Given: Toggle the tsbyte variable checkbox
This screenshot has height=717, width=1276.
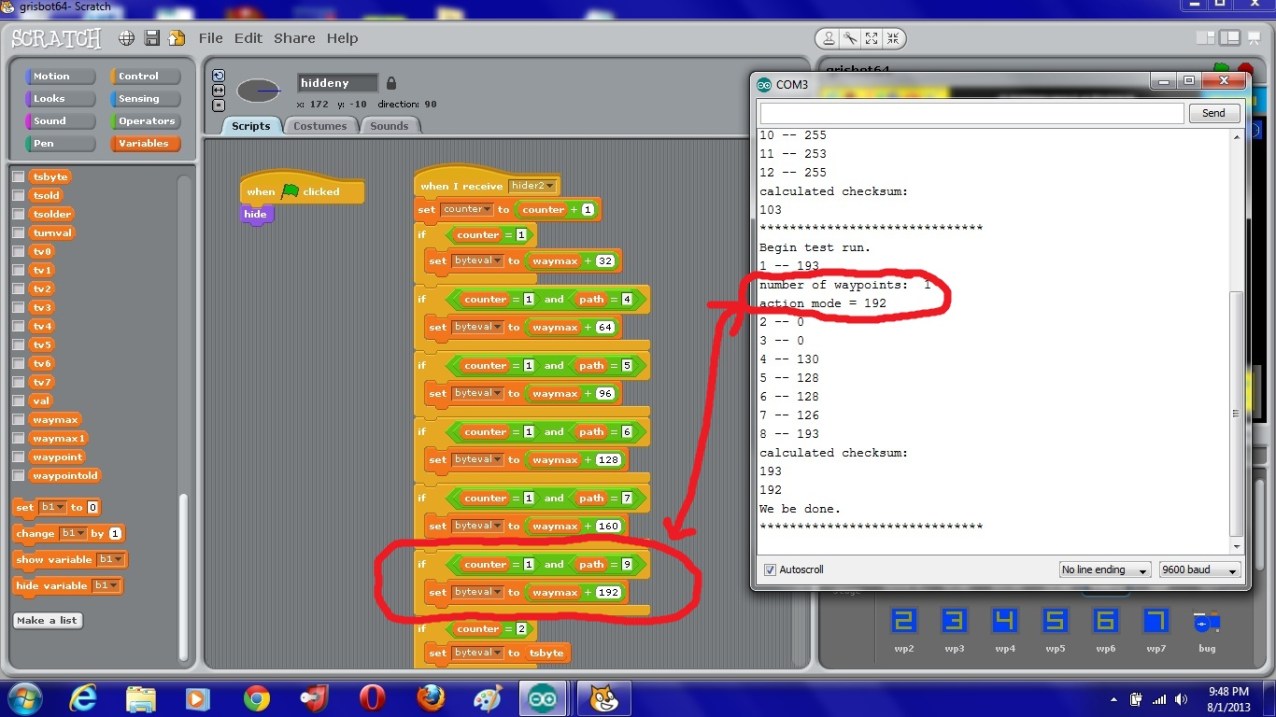Looking at the screenshot, I should click(x=18, y=177).
